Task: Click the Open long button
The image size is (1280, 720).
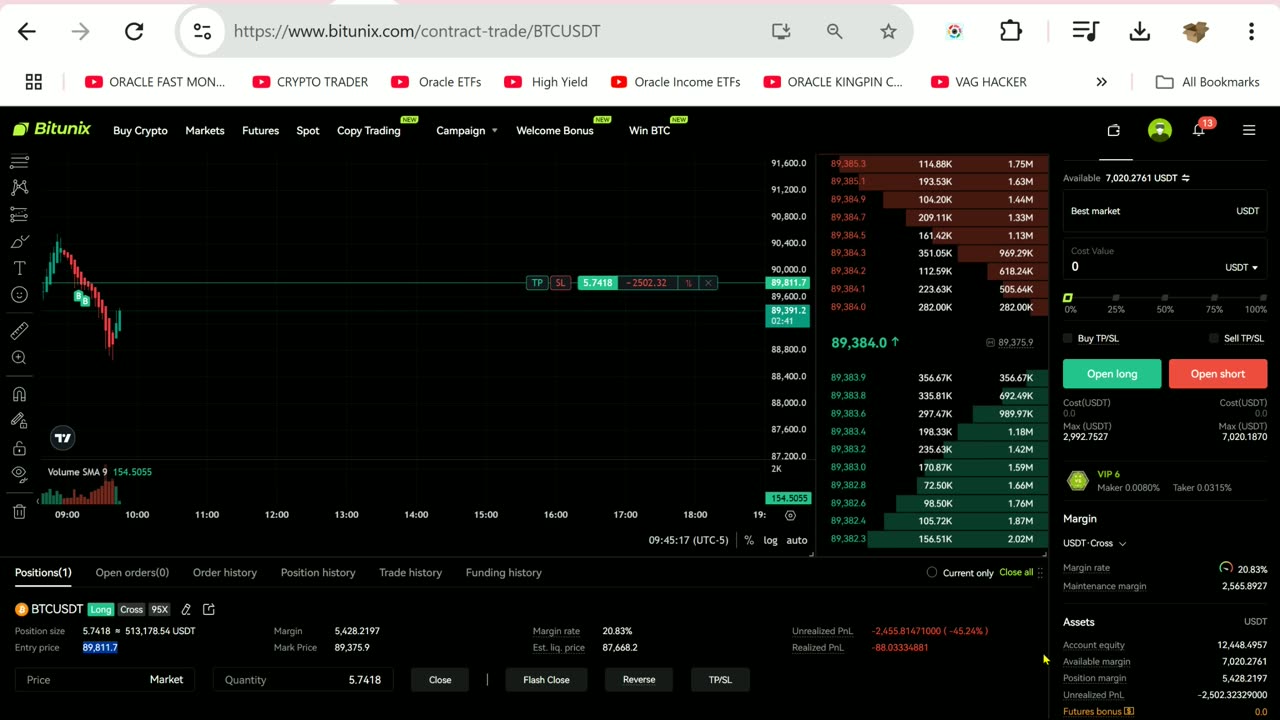Action: (1112, 374)
